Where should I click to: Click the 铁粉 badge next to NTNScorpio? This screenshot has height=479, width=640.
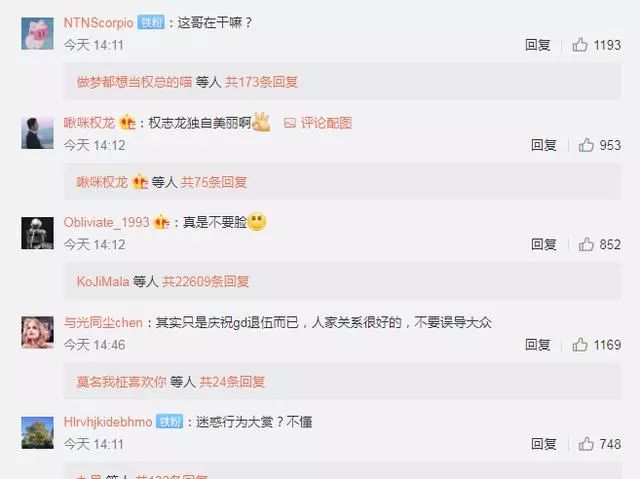coord(151,22)
